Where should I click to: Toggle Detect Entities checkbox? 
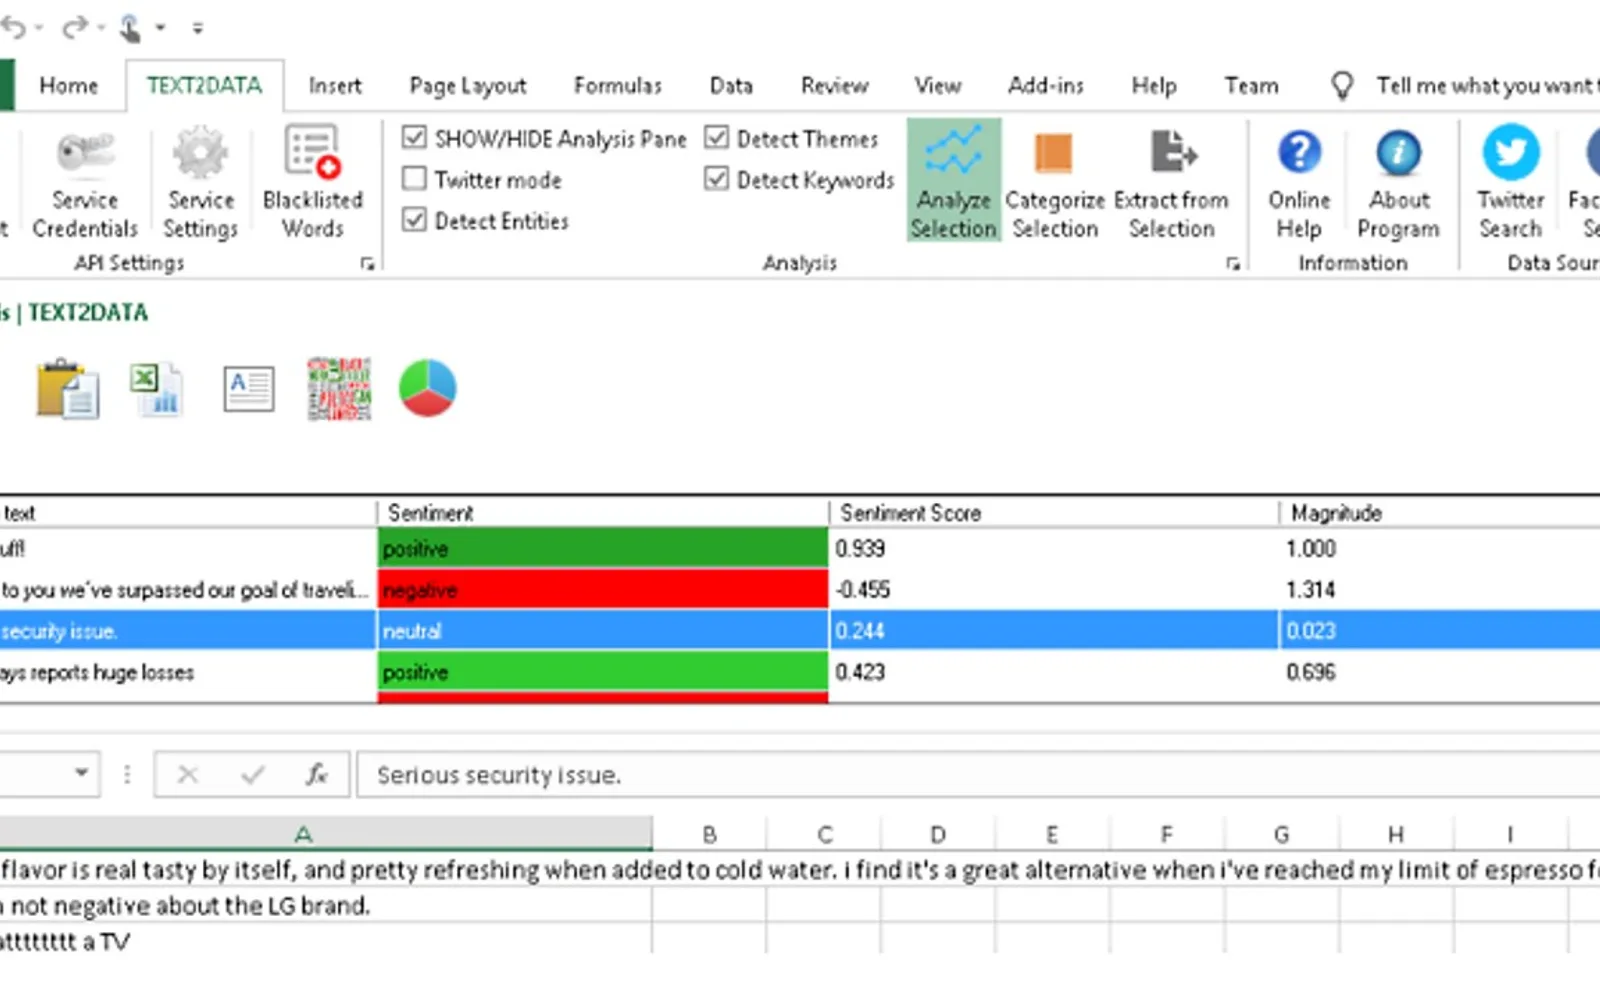(414, 219)
